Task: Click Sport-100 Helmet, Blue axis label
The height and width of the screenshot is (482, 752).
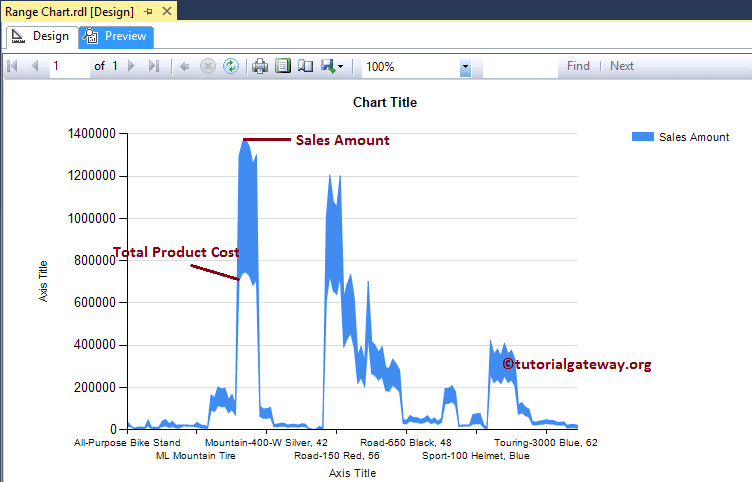Action: click(x=476, y=456)
